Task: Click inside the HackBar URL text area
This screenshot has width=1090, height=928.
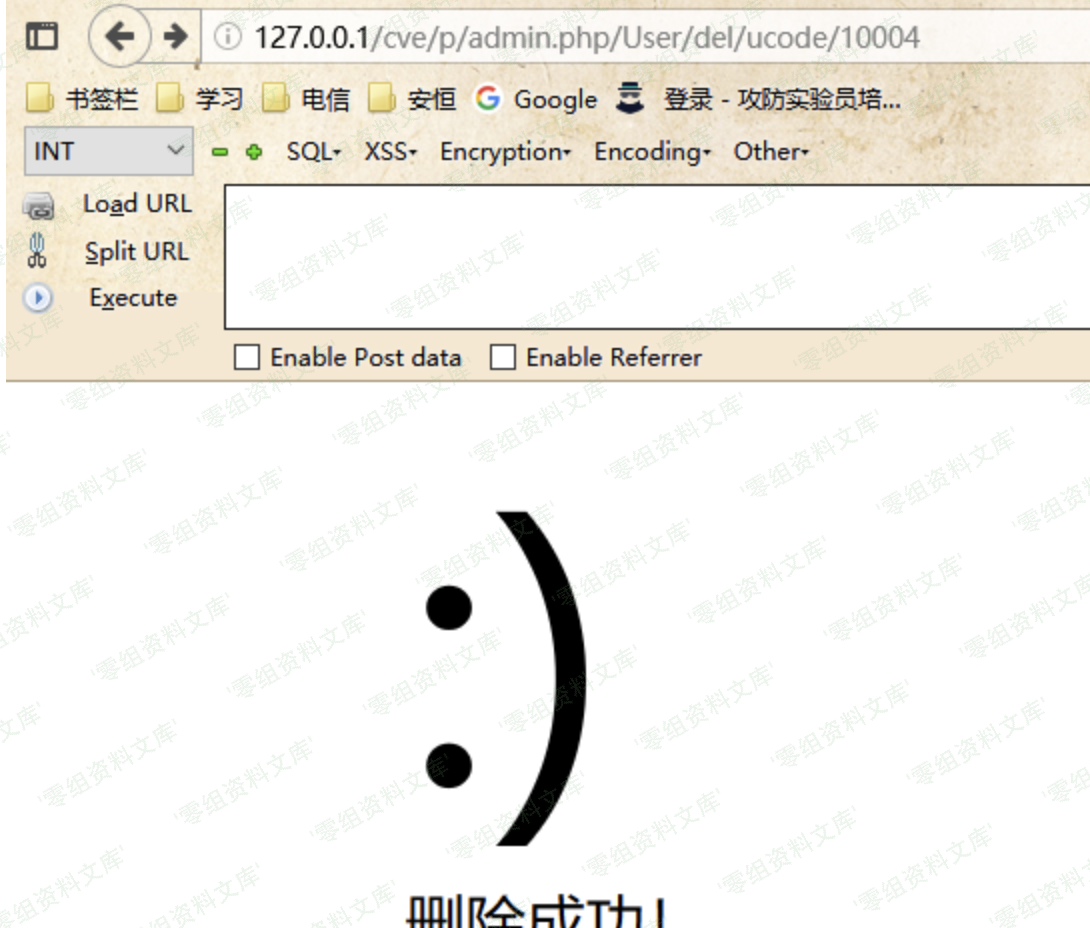Action: pyautogui.click(x=655, y=256)
